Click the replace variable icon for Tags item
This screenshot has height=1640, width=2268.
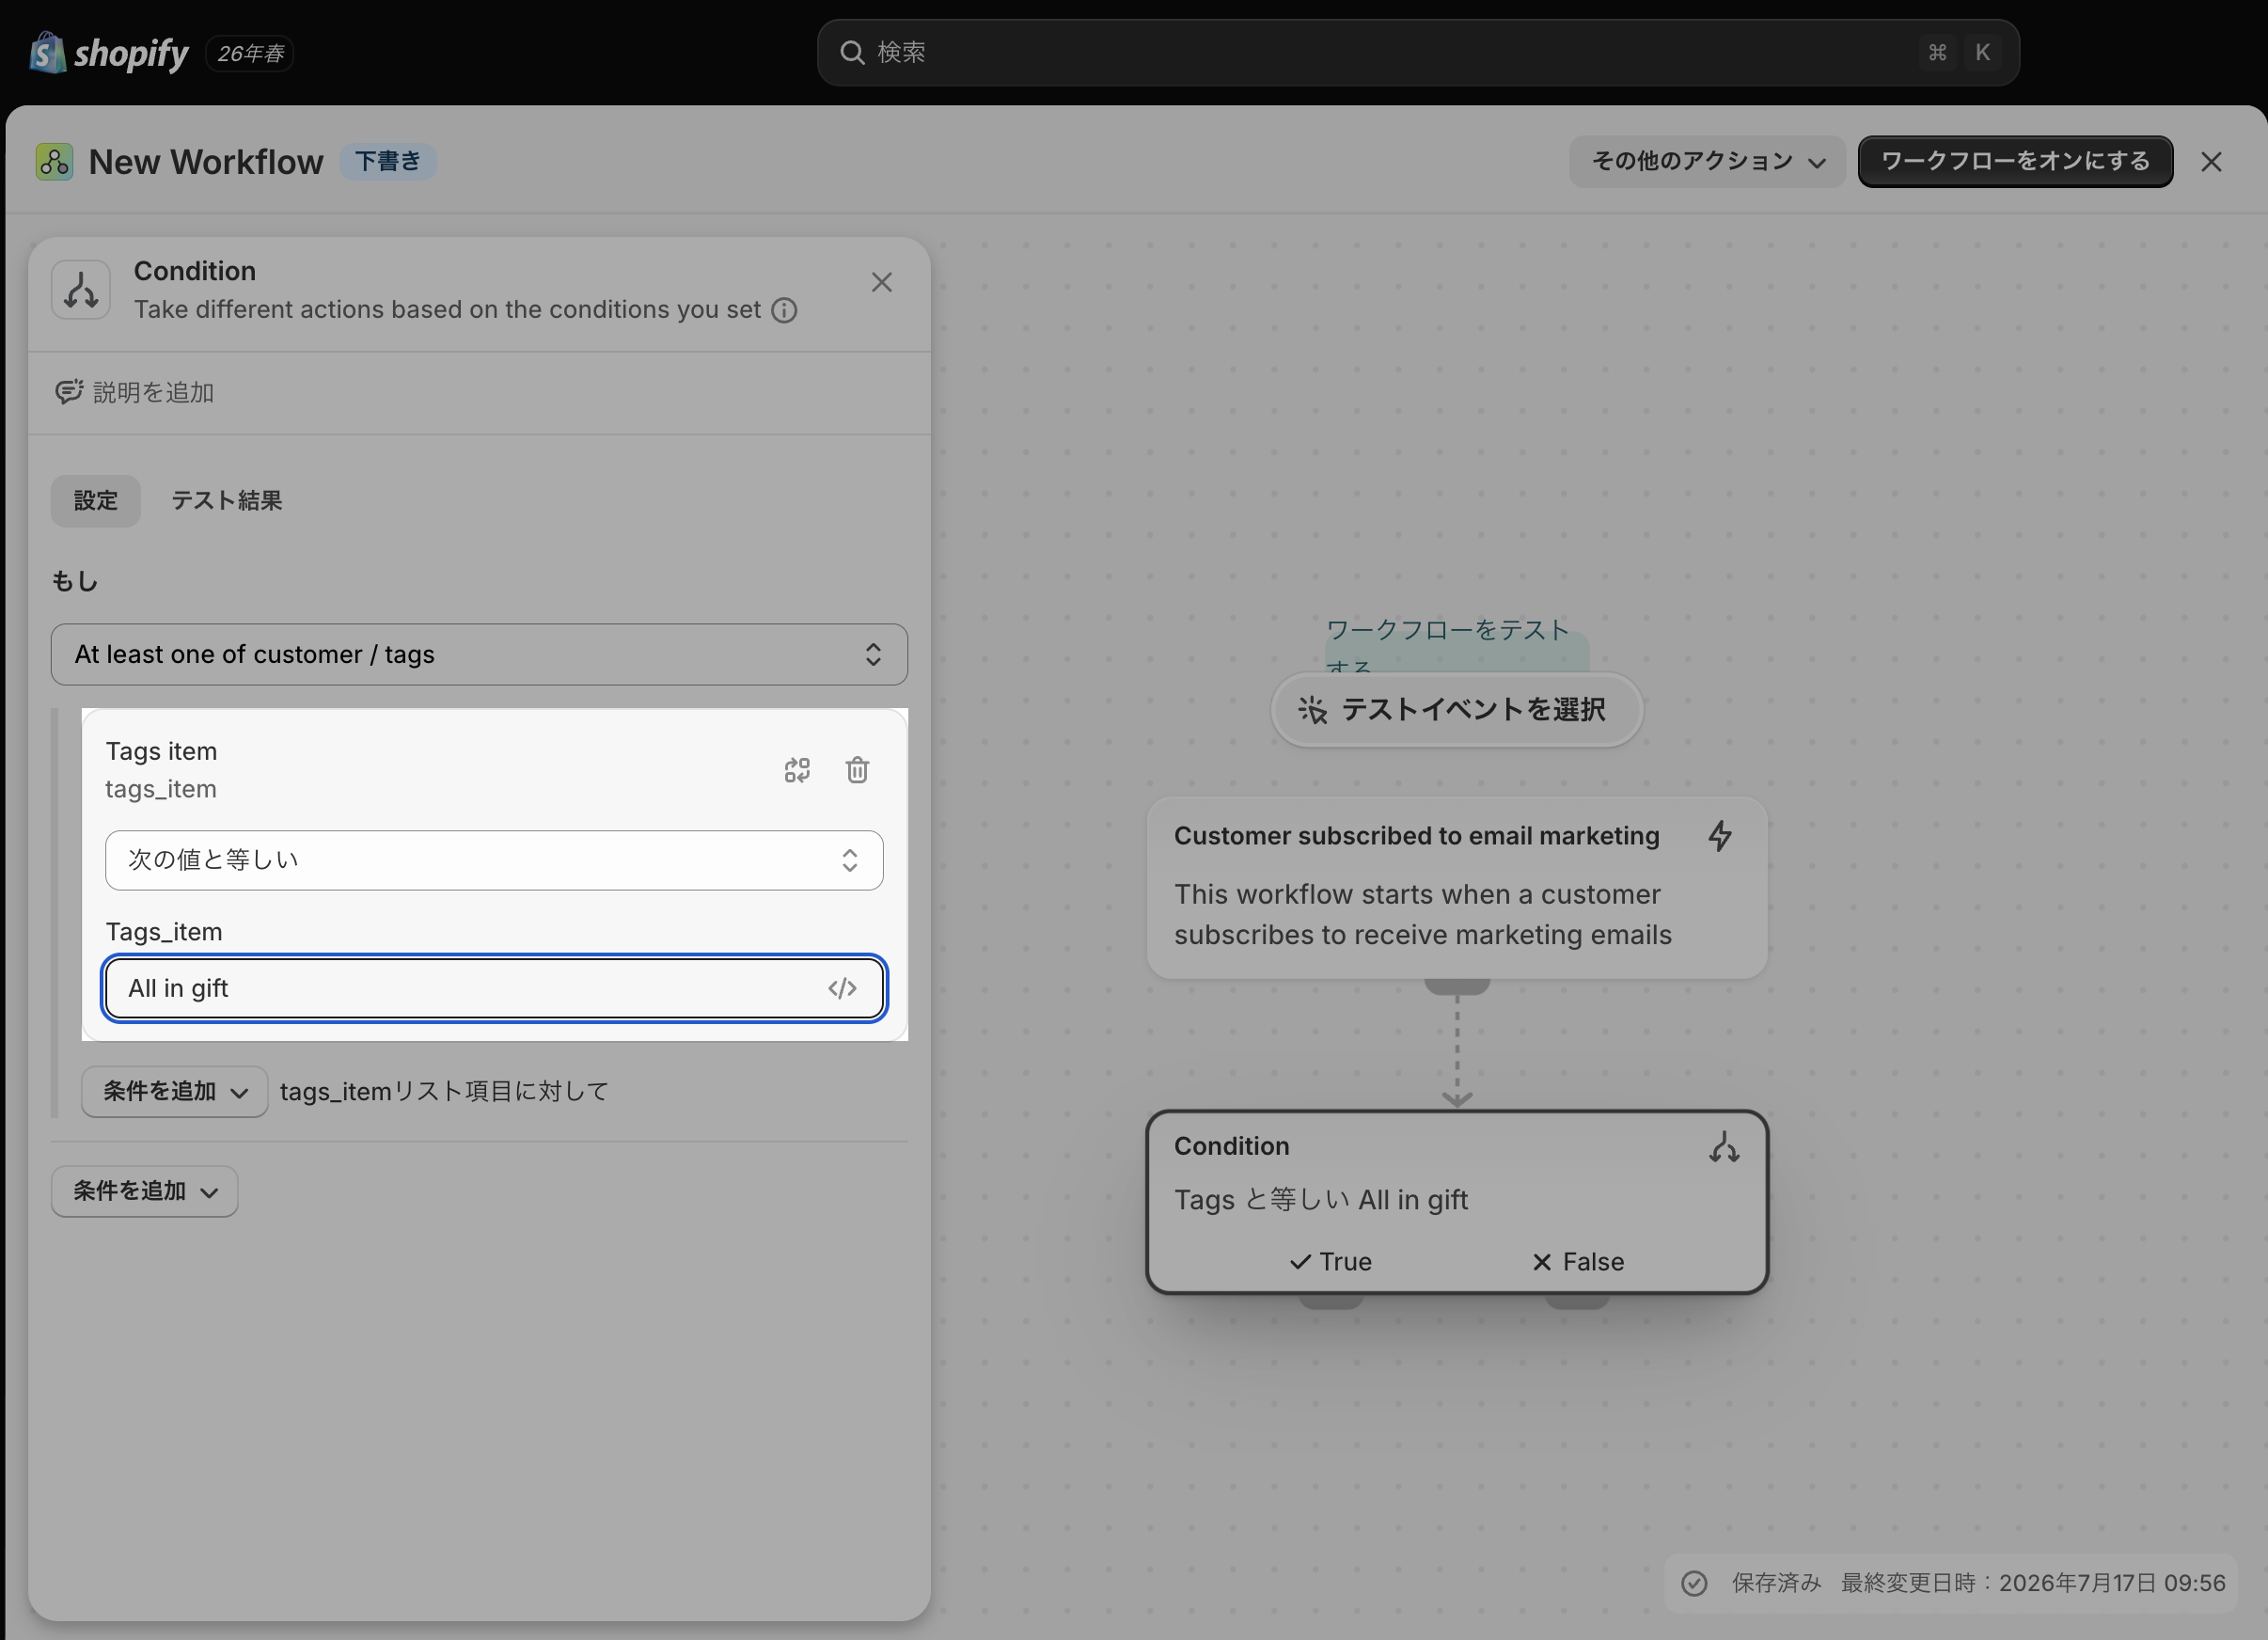point(797,770)
